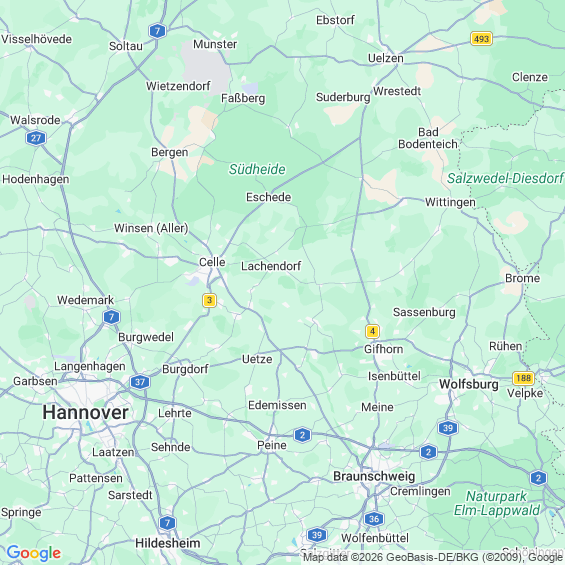Screen dimensions: 565x565
Task: Select the Braunschweig city label
Action: click(x=374, y=476)
